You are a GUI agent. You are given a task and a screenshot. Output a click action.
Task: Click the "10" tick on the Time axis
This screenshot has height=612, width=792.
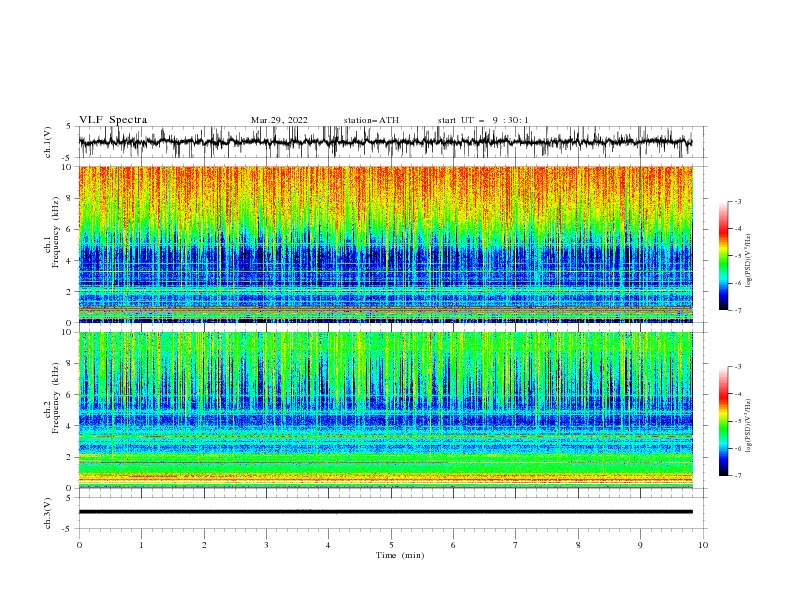tap(703, 545)
